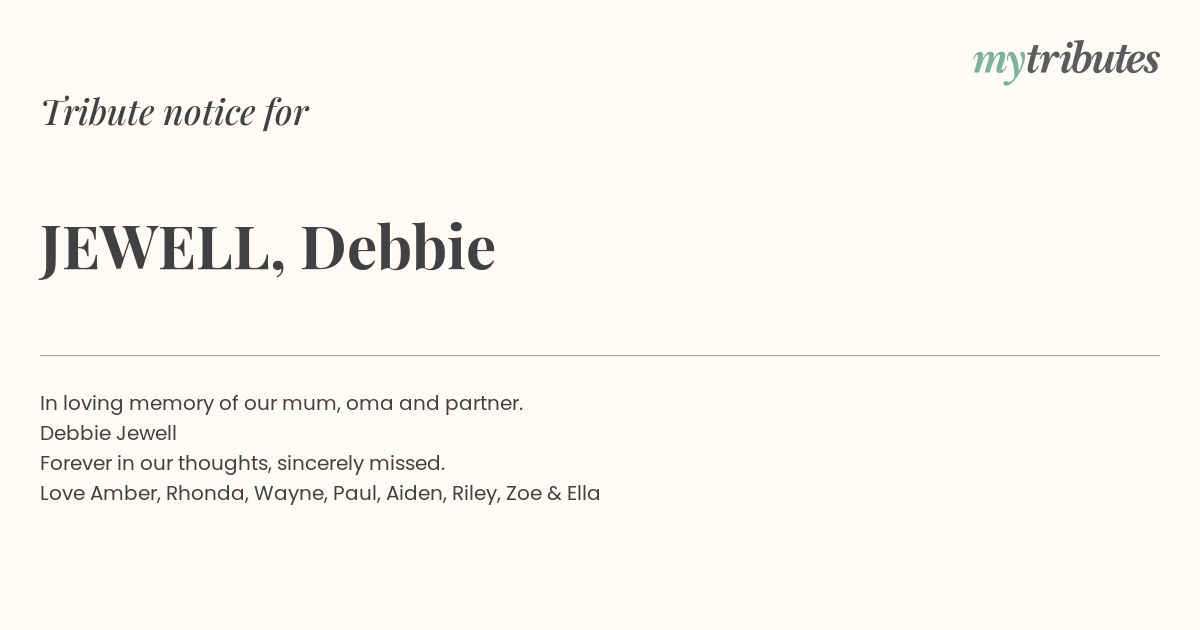Viewport: 1200px width, 630px height.
Task: Click the line "In loving memory of our mum"
Action: pyautogui.click(x=281, y=403)
